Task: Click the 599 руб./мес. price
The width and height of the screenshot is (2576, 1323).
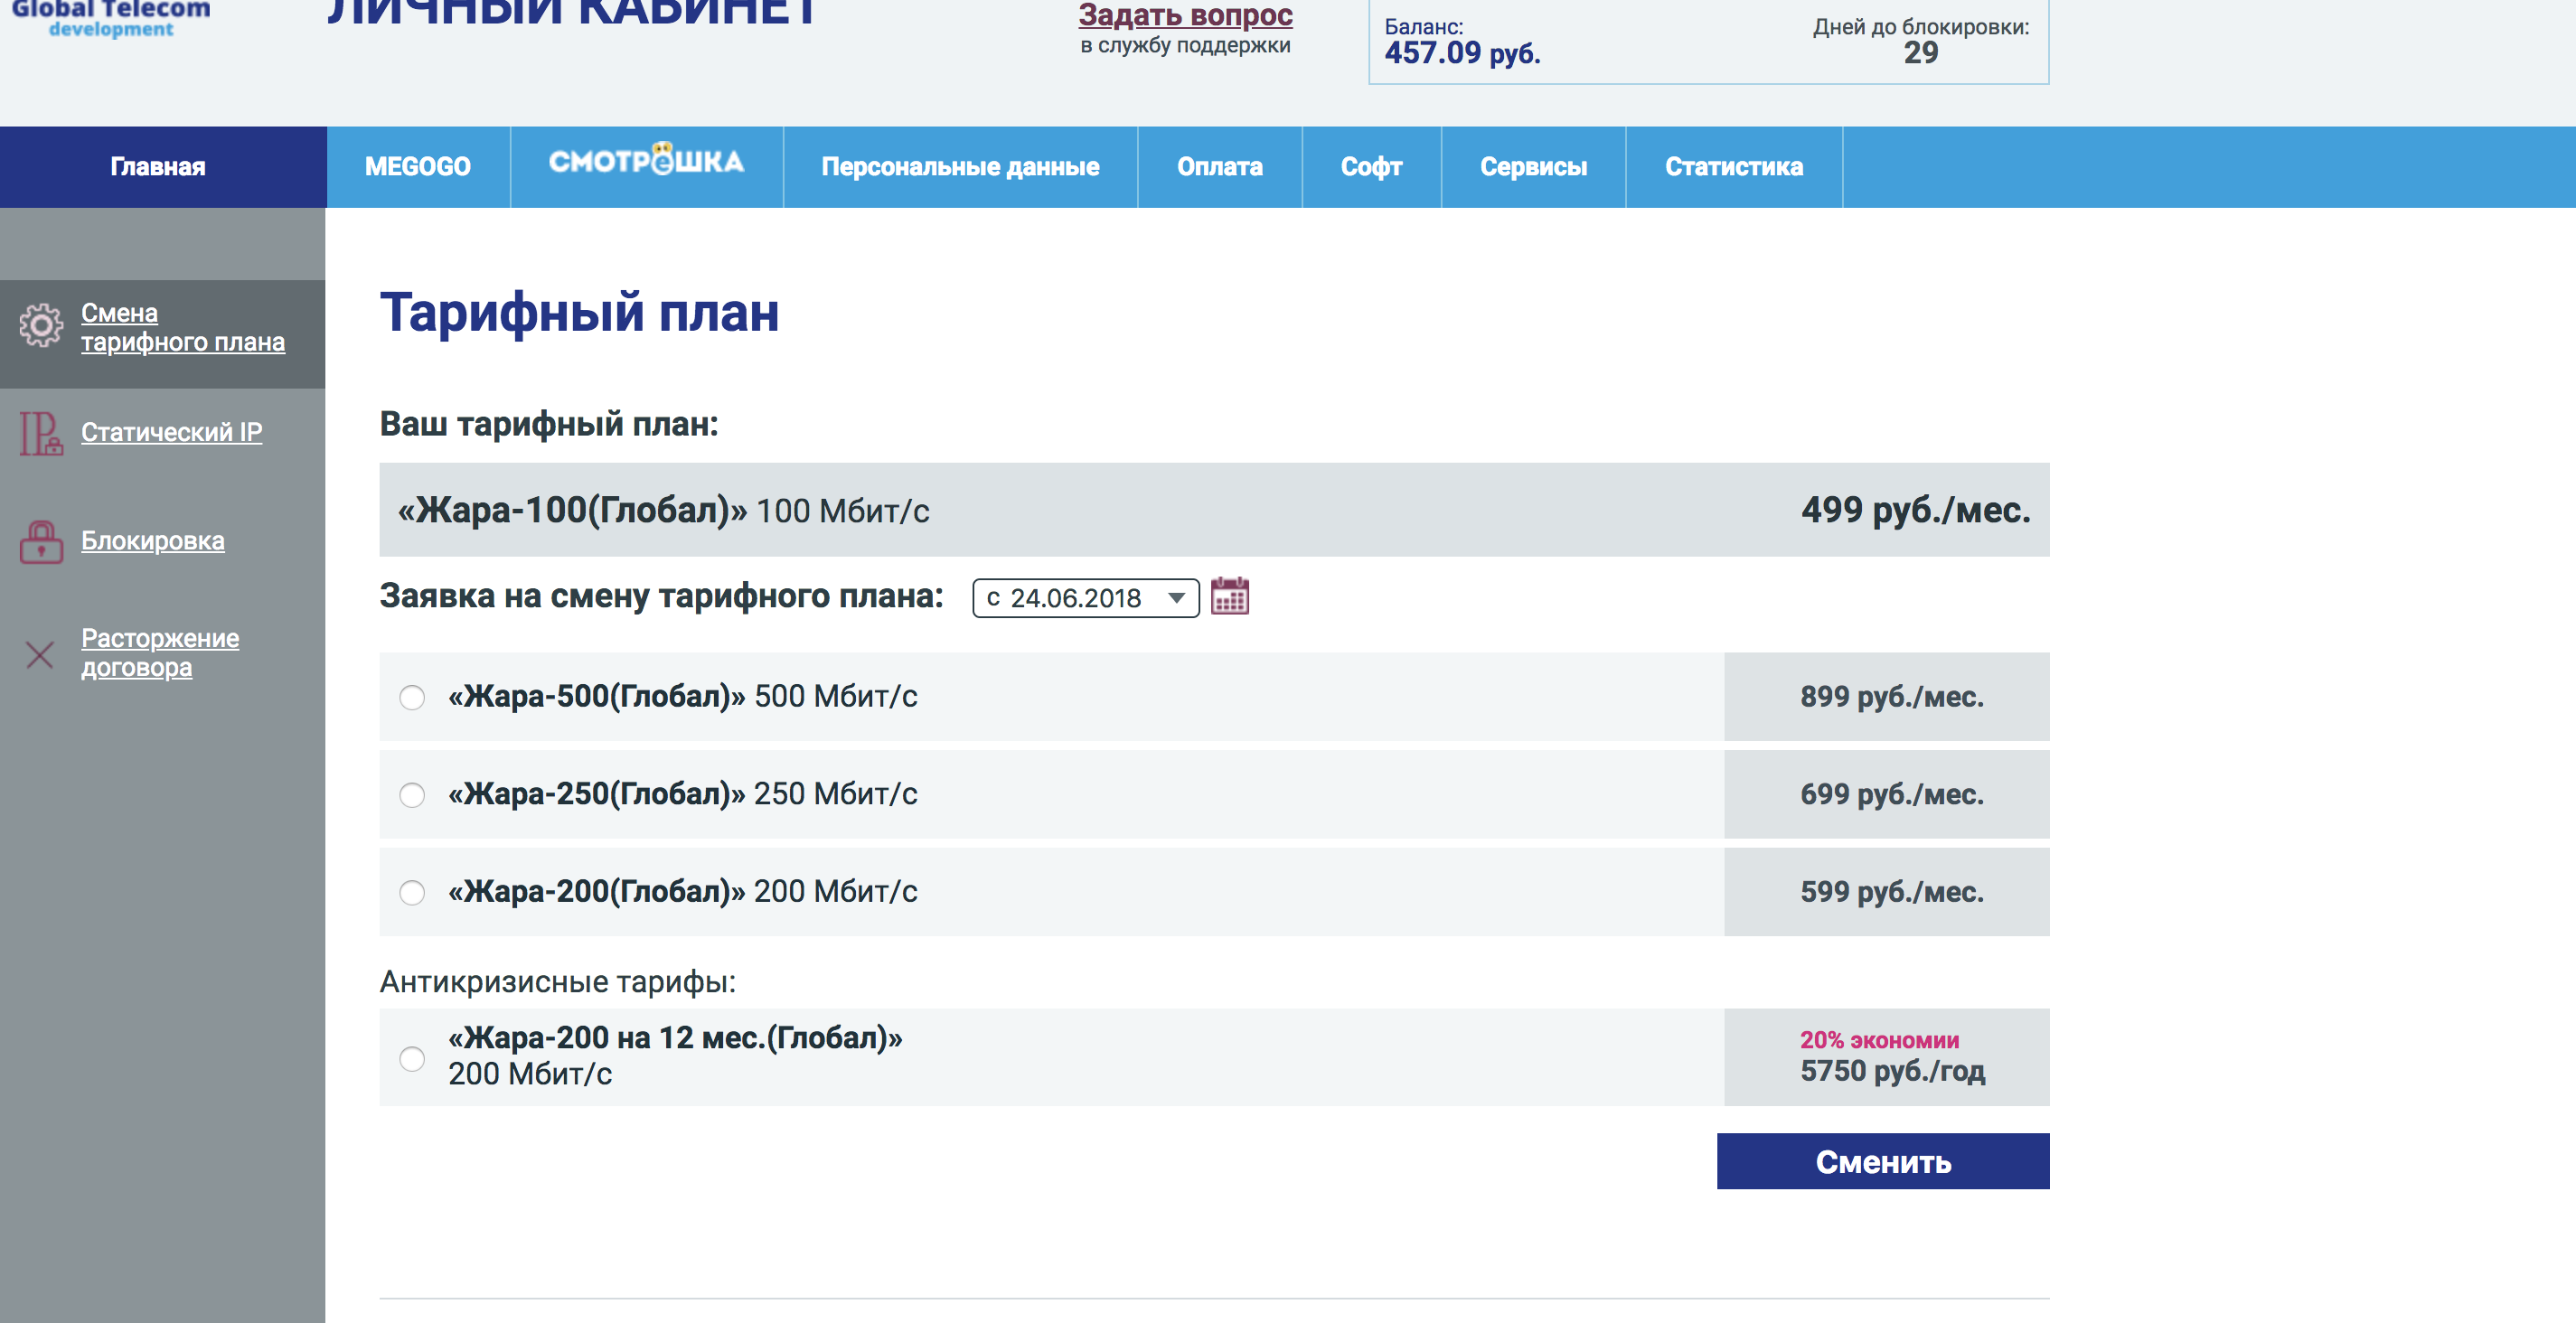Action: click(x=1892, y=891)
